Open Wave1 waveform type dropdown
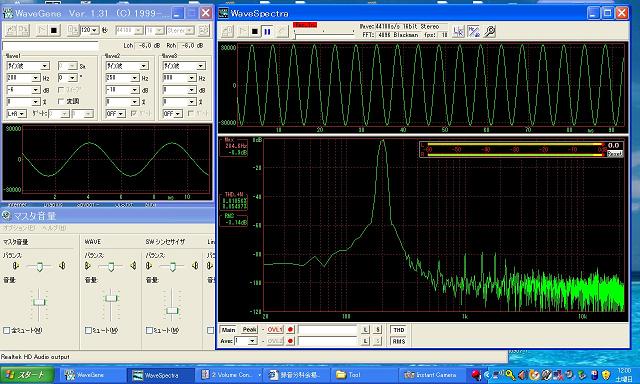 [45, 66]
